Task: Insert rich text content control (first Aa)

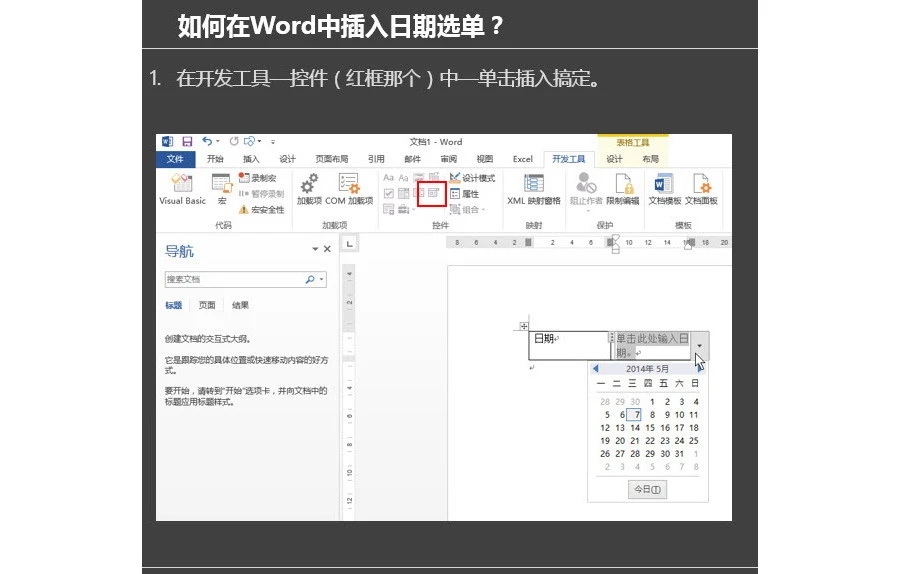Action: tap(389, 177)
